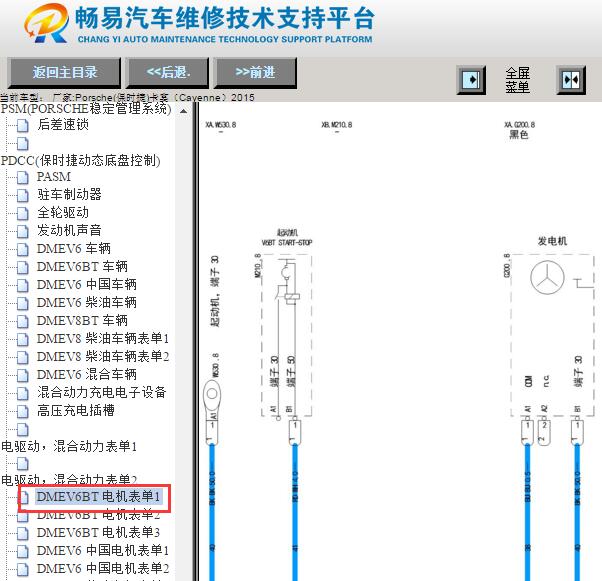
Task: Open DMEV6 混合车辆 entry
Action: coord(87,374)
